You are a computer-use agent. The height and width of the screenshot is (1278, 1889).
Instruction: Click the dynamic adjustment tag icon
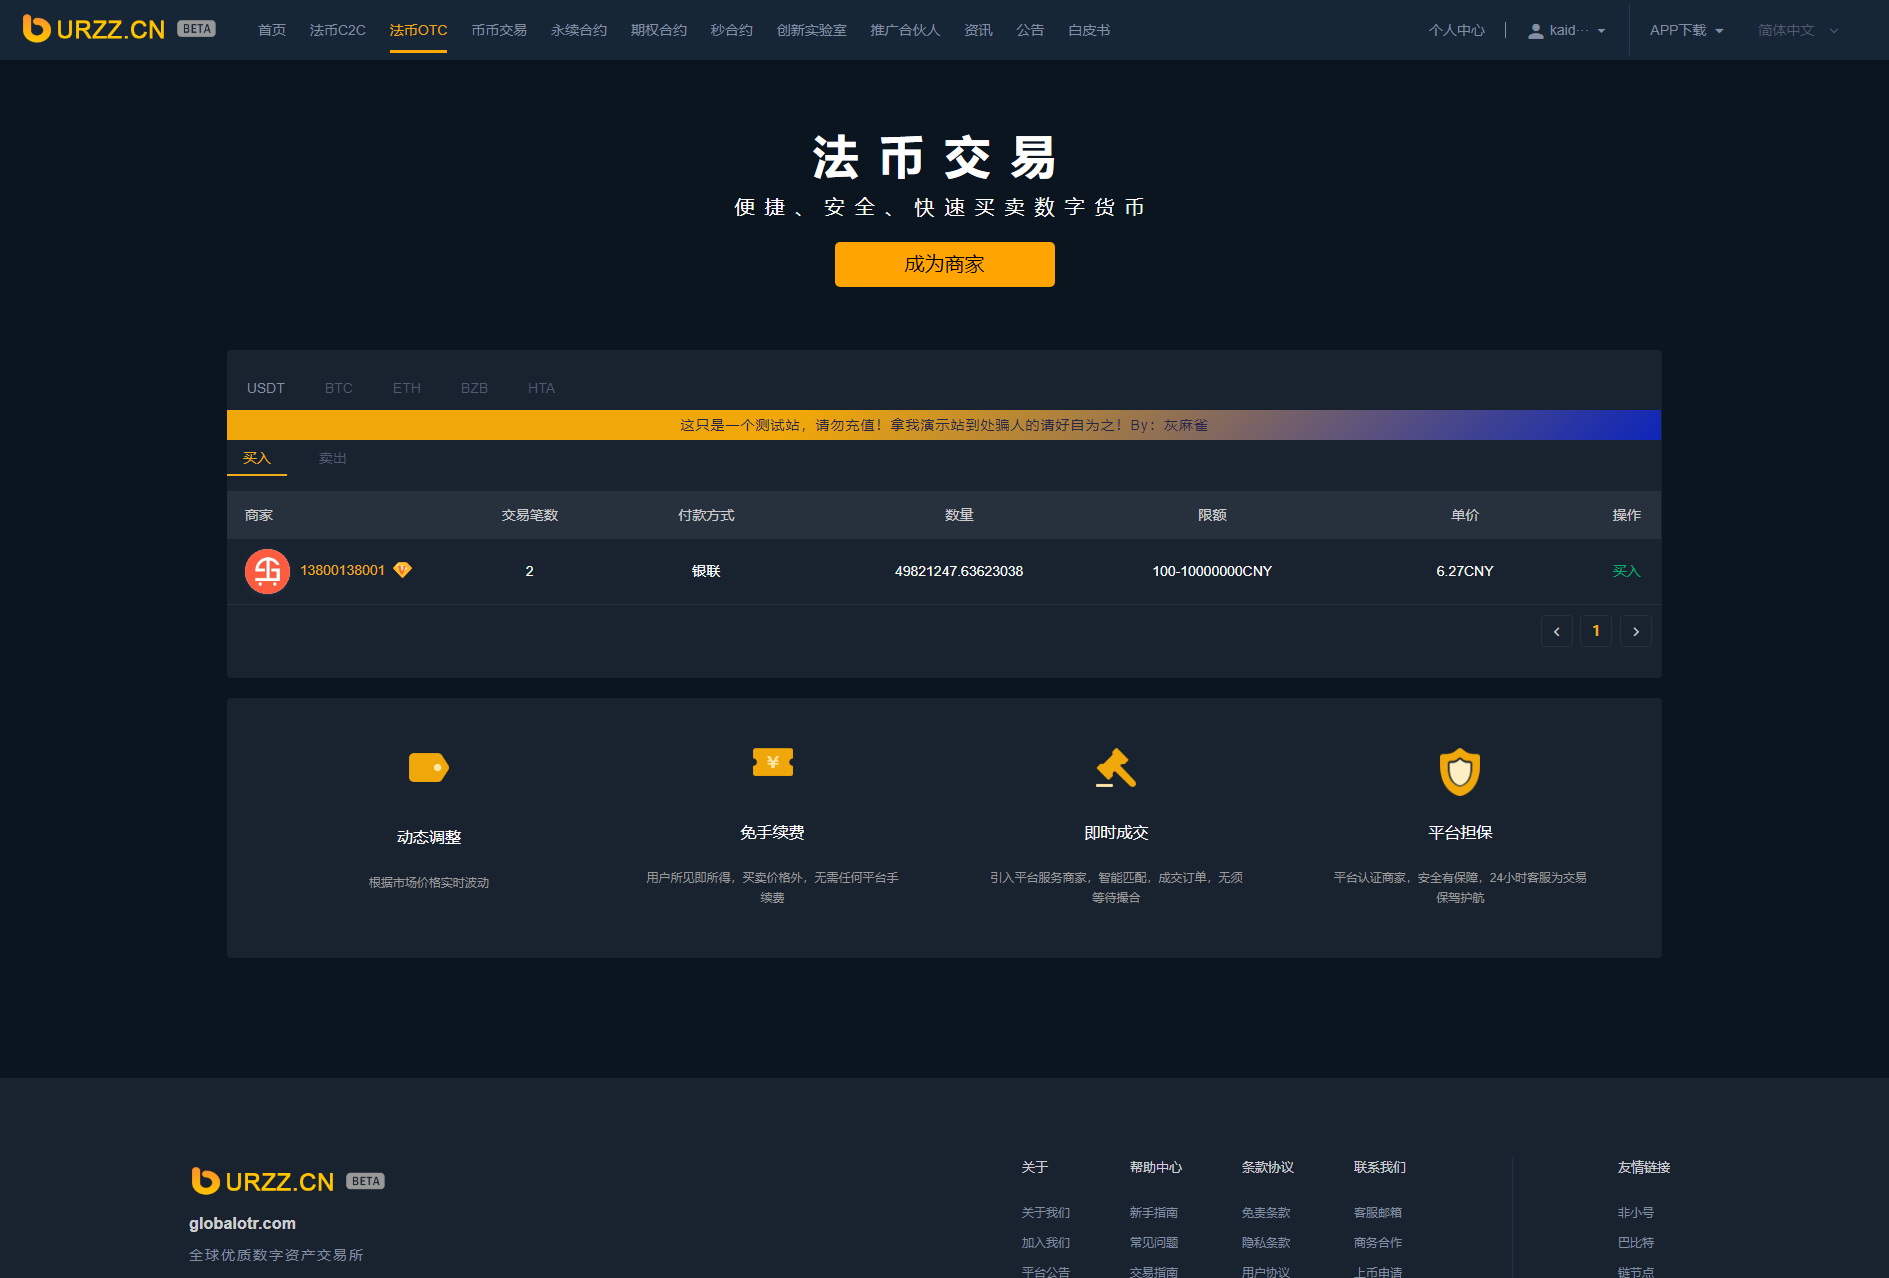click(428, 767)
